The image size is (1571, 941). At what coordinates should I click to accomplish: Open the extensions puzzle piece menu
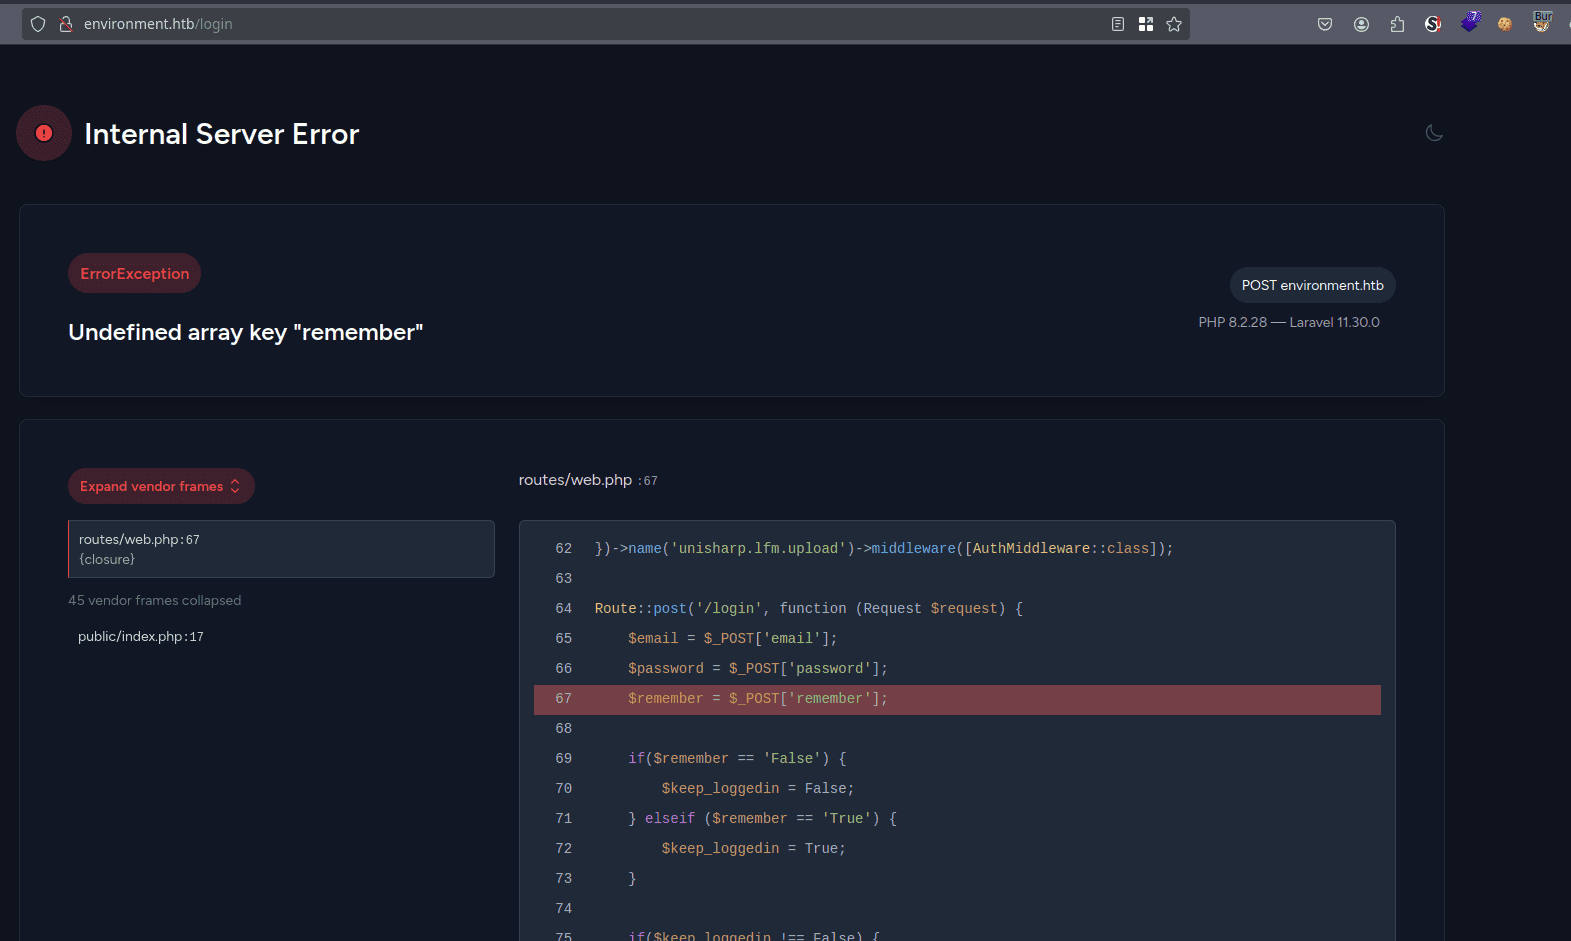pyautogui.click(x=1397, y=24)
